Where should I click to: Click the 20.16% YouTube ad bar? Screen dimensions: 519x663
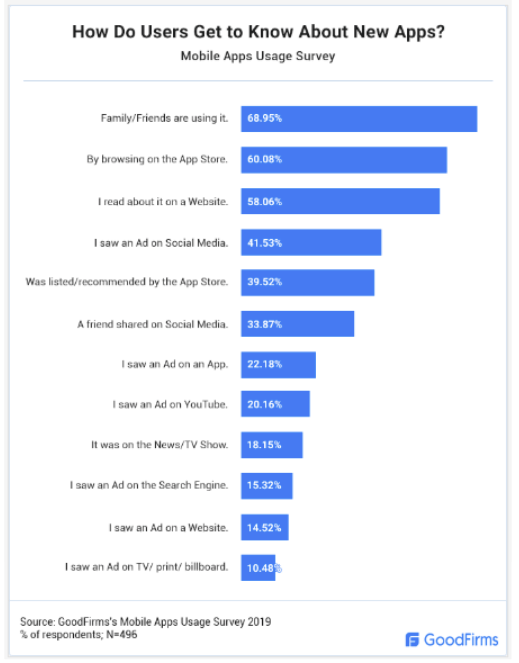275,404
